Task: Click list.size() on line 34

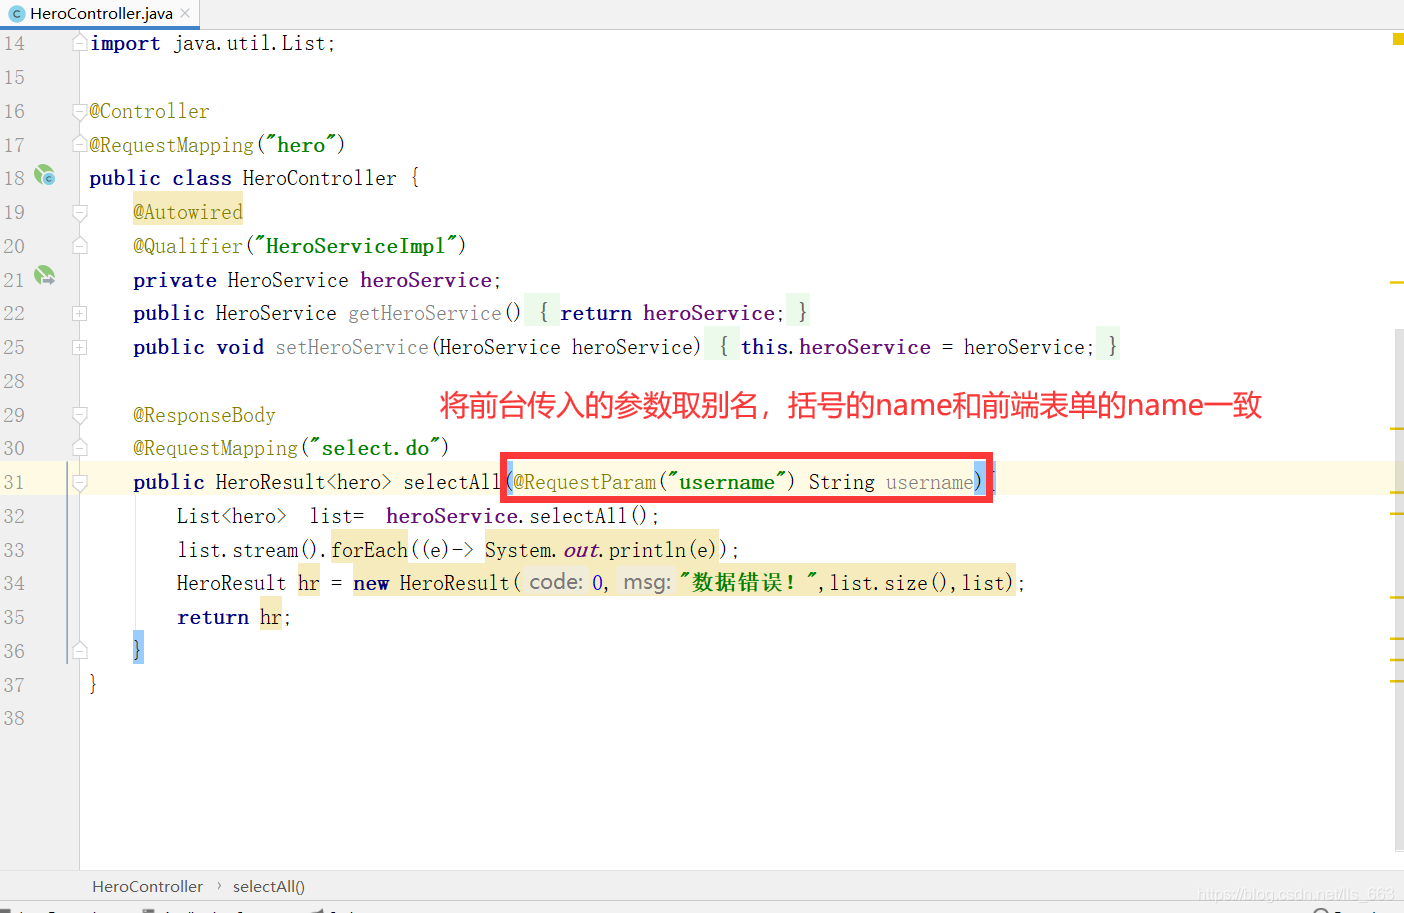Action: pos(890,583)
